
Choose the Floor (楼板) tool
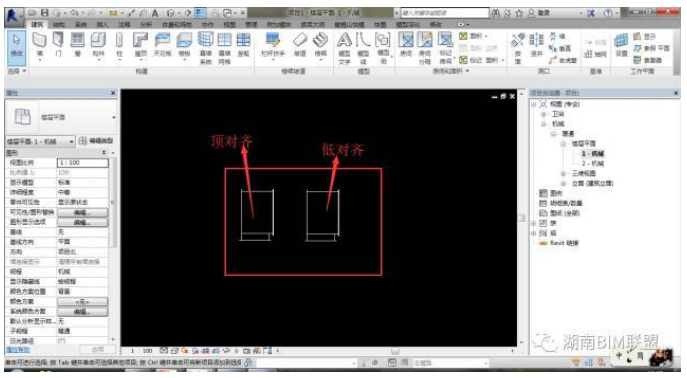click(184, 45)
